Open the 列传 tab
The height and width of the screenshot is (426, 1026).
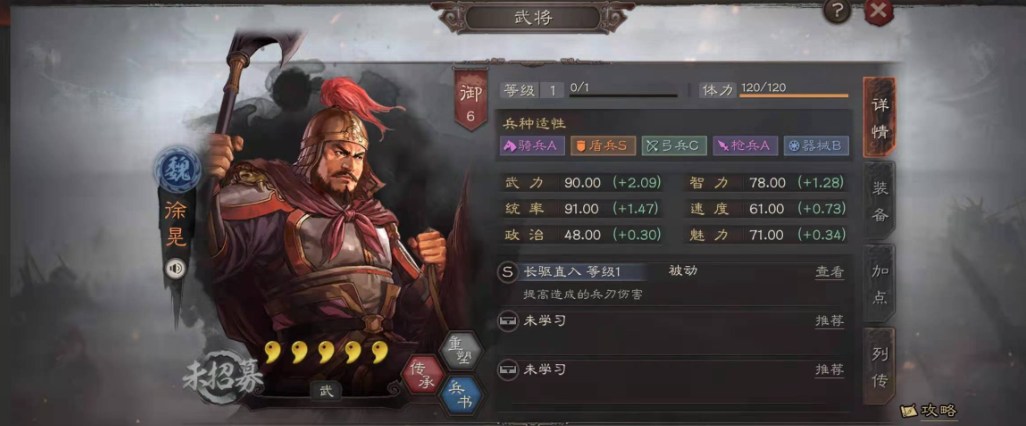(x=879, y=368)
